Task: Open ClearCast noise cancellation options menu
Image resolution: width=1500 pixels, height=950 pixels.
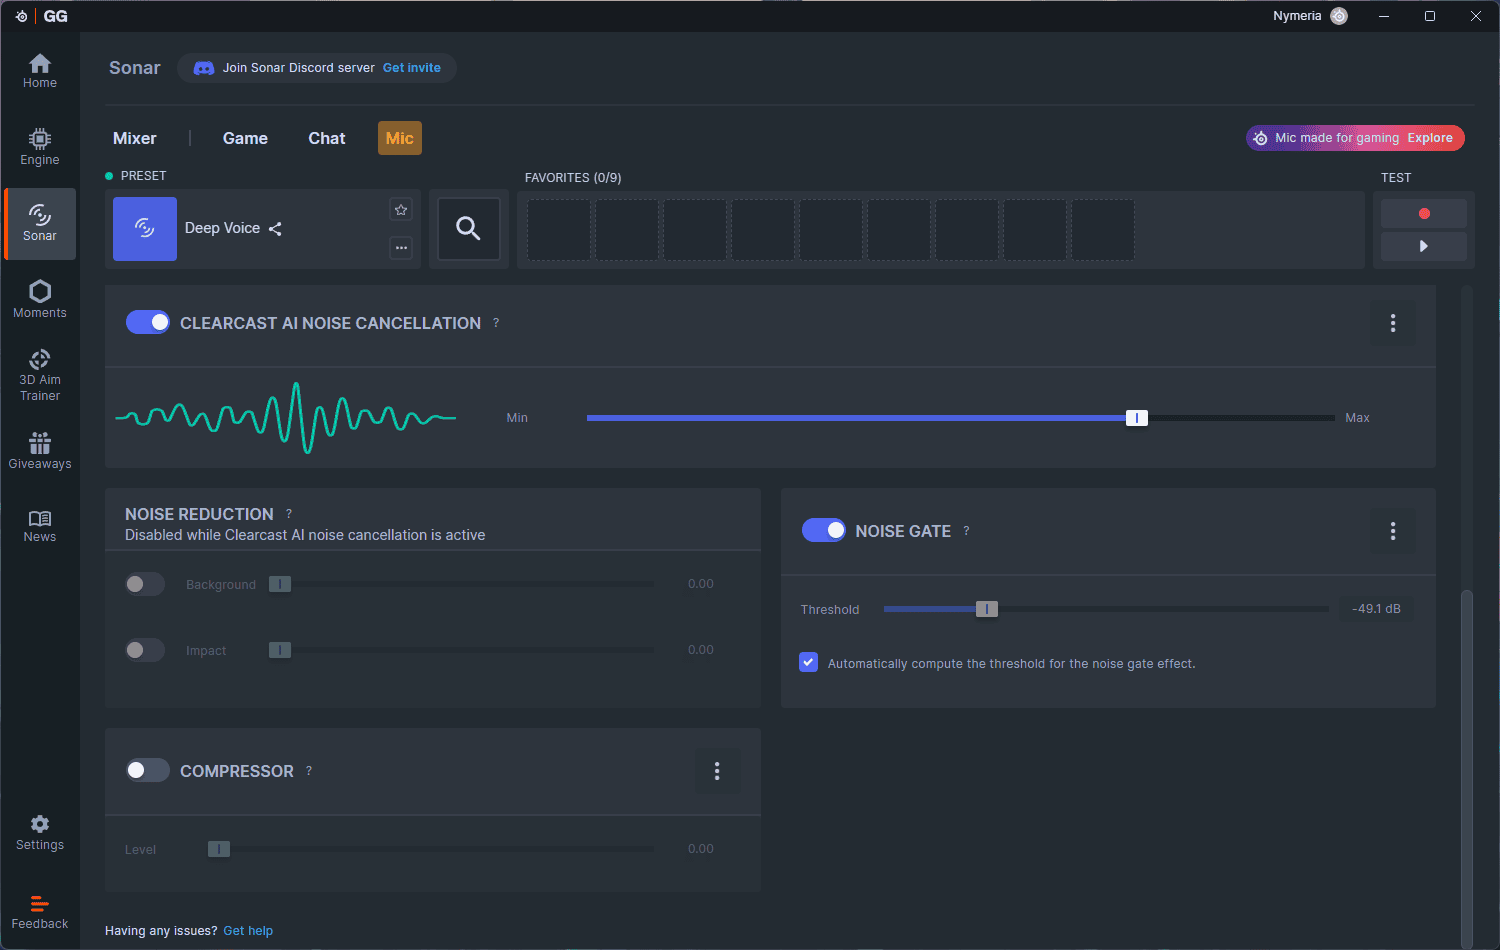Action: (1392, 323)
